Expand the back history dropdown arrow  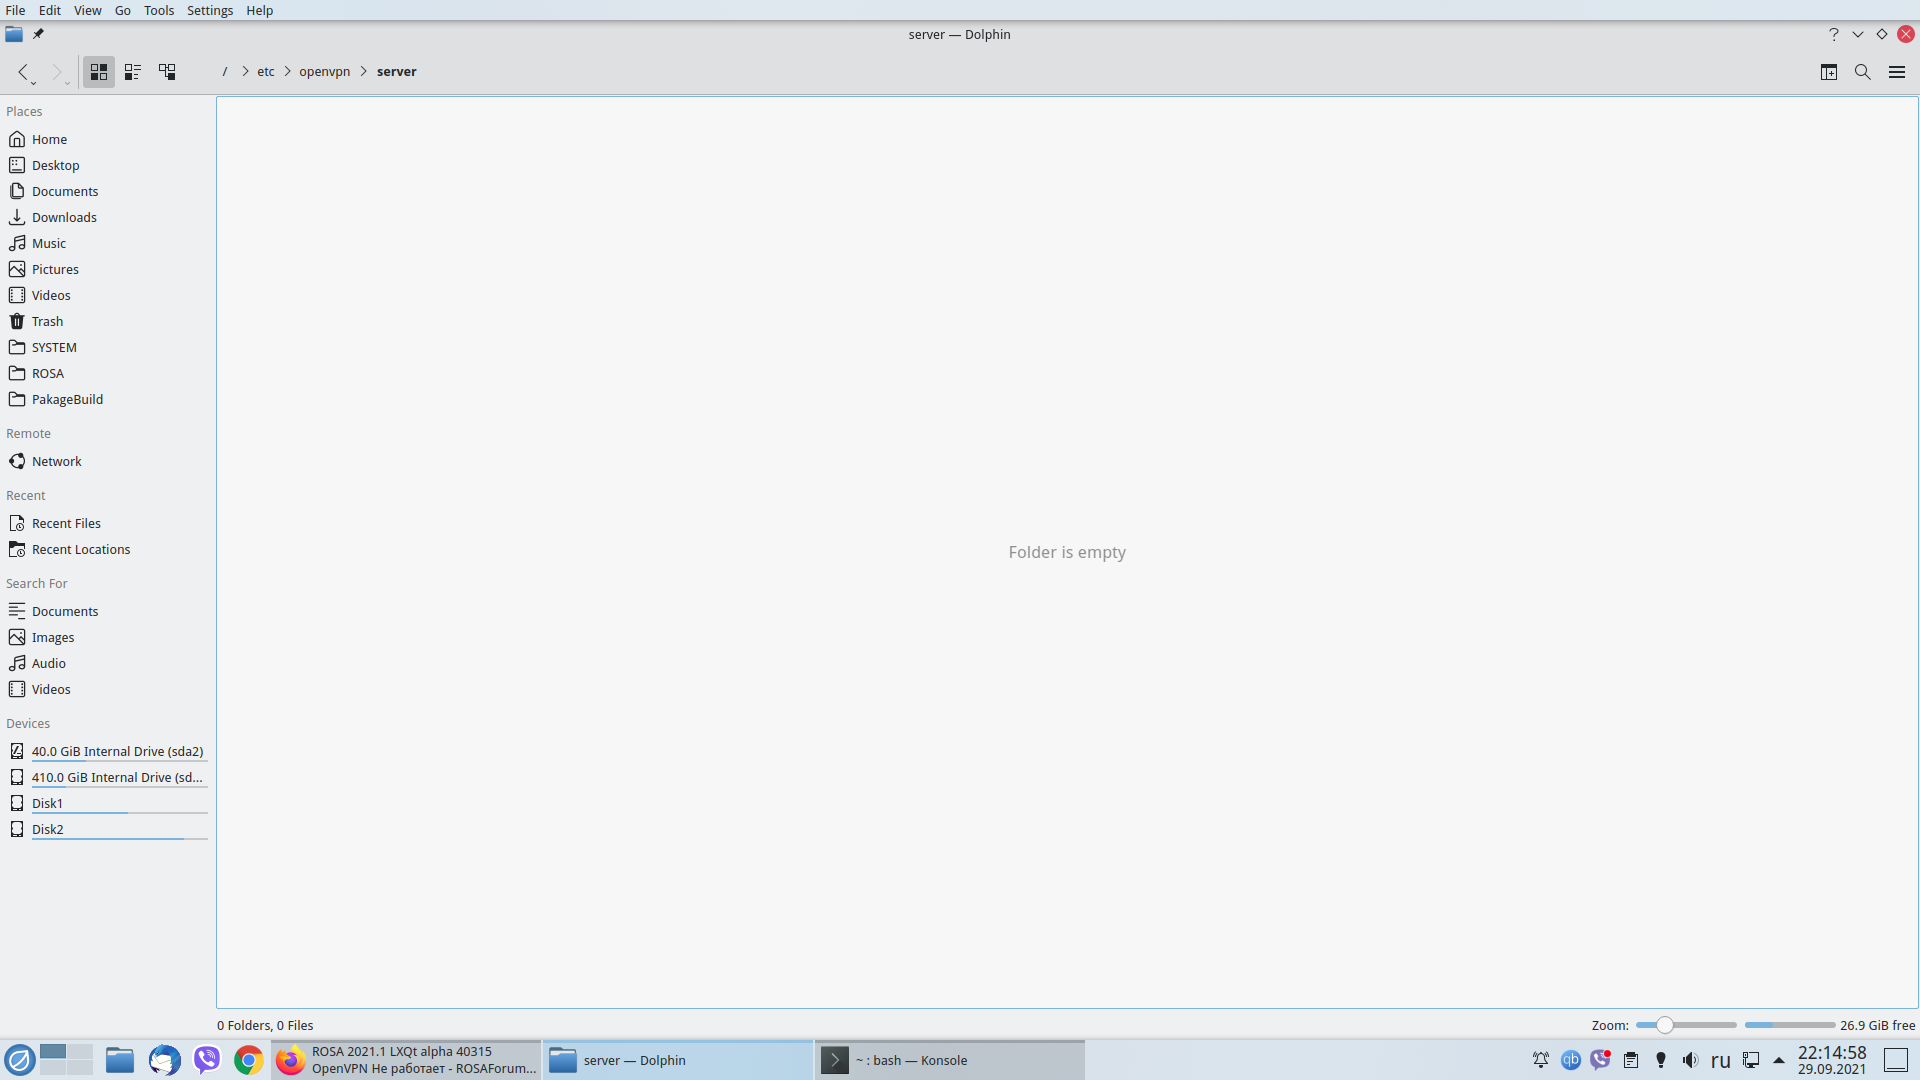point(34,83)
